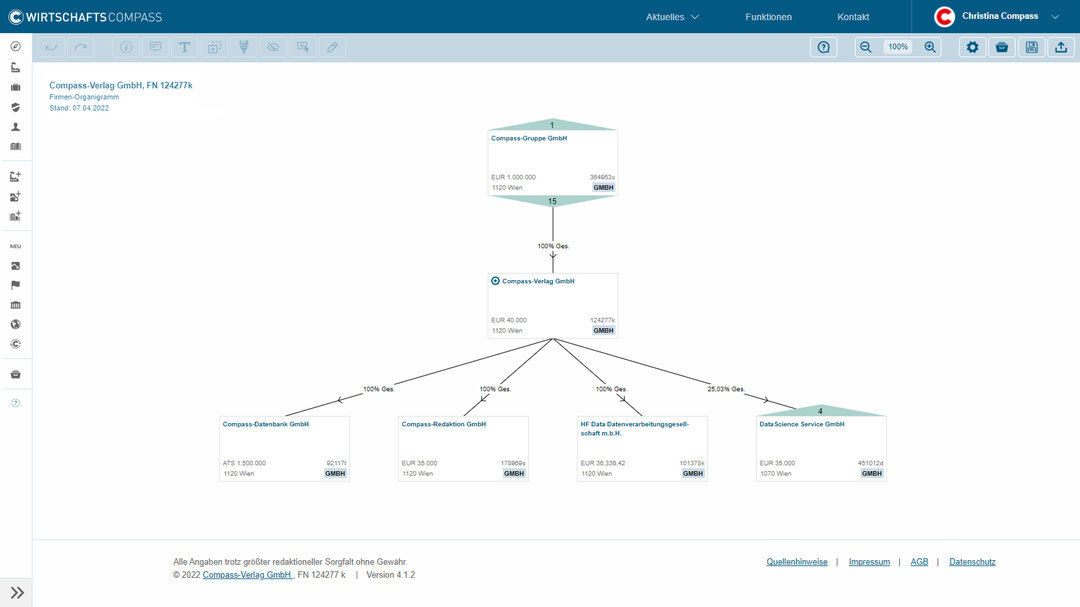The image size is (1080, 607).
Task: Select the highlighter brush tool
Action: click(244, 47)
